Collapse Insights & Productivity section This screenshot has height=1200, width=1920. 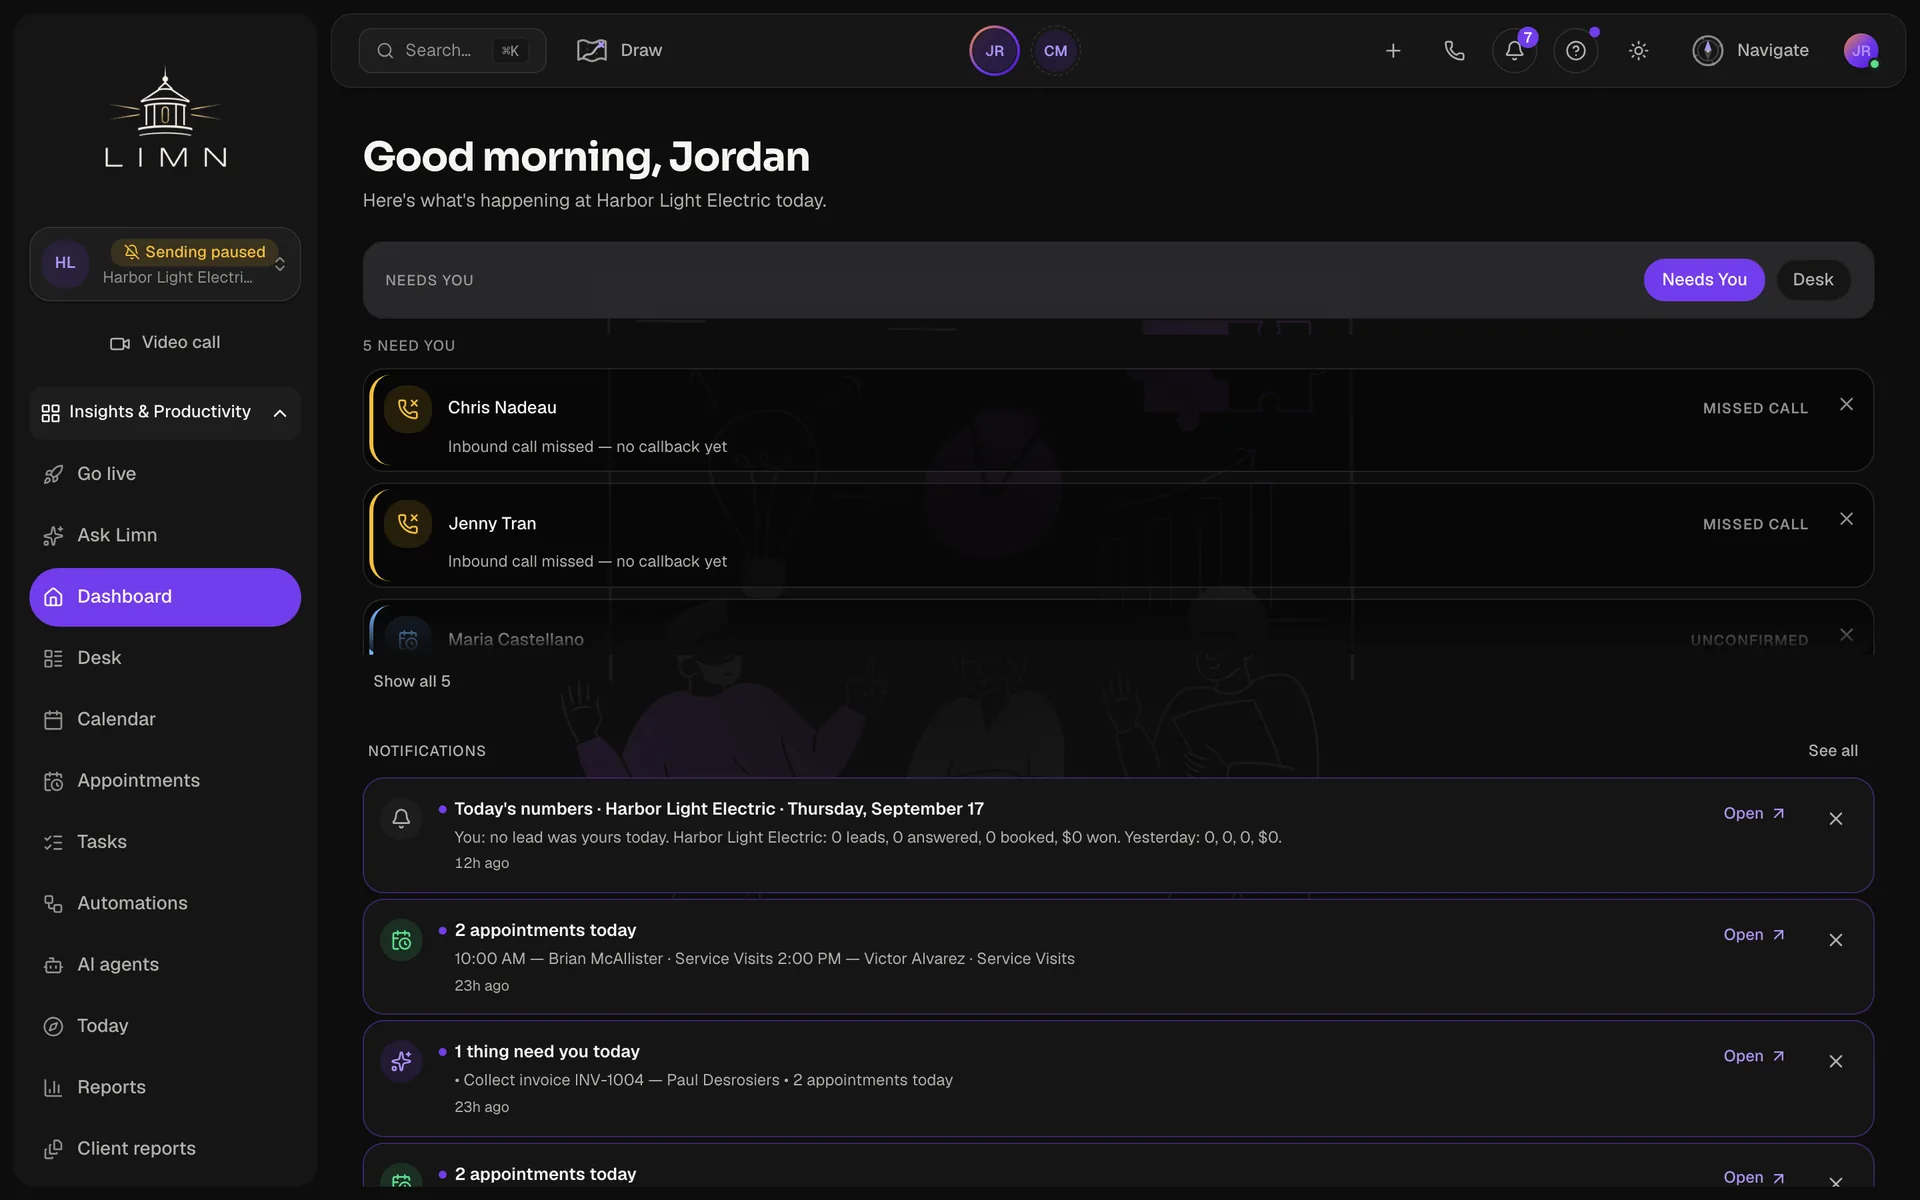(x=165, y=412)
